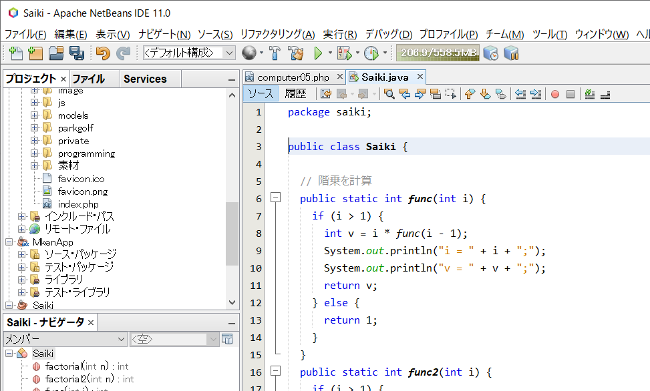Collapse the func method fold at line 6

[276, 197]
